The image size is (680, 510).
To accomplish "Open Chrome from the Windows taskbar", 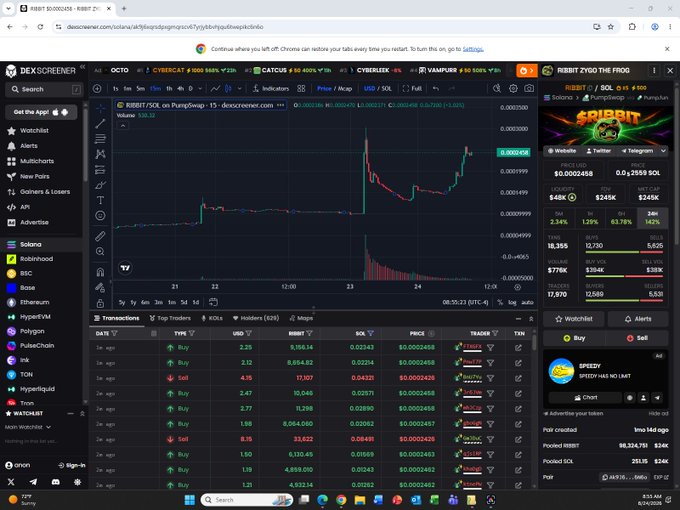I will click(341, 500).
